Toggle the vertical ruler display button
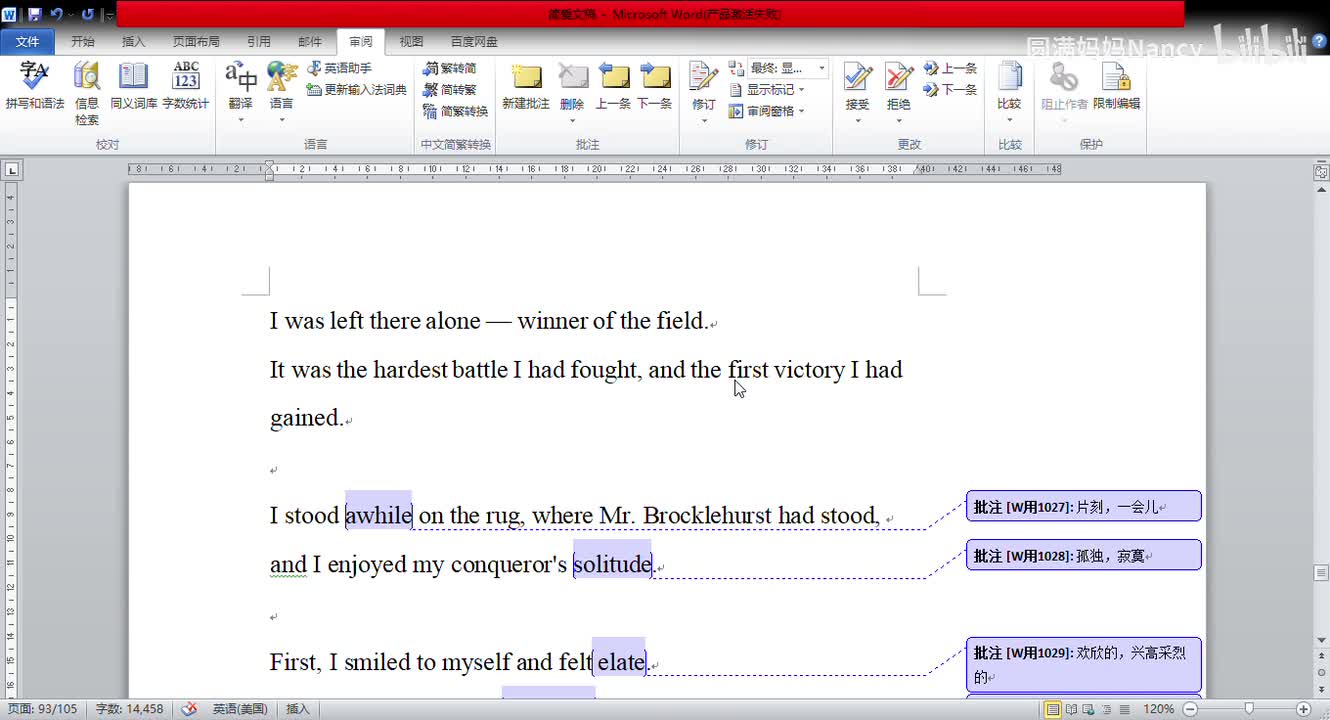The image size is (1330, 720). pos(1321,172)
